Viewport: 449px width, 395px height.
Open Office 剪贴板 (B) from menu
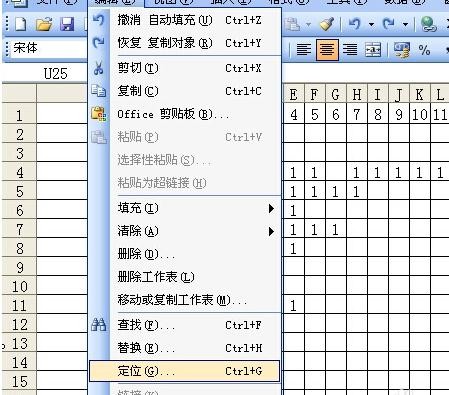(x=185, y=114)
